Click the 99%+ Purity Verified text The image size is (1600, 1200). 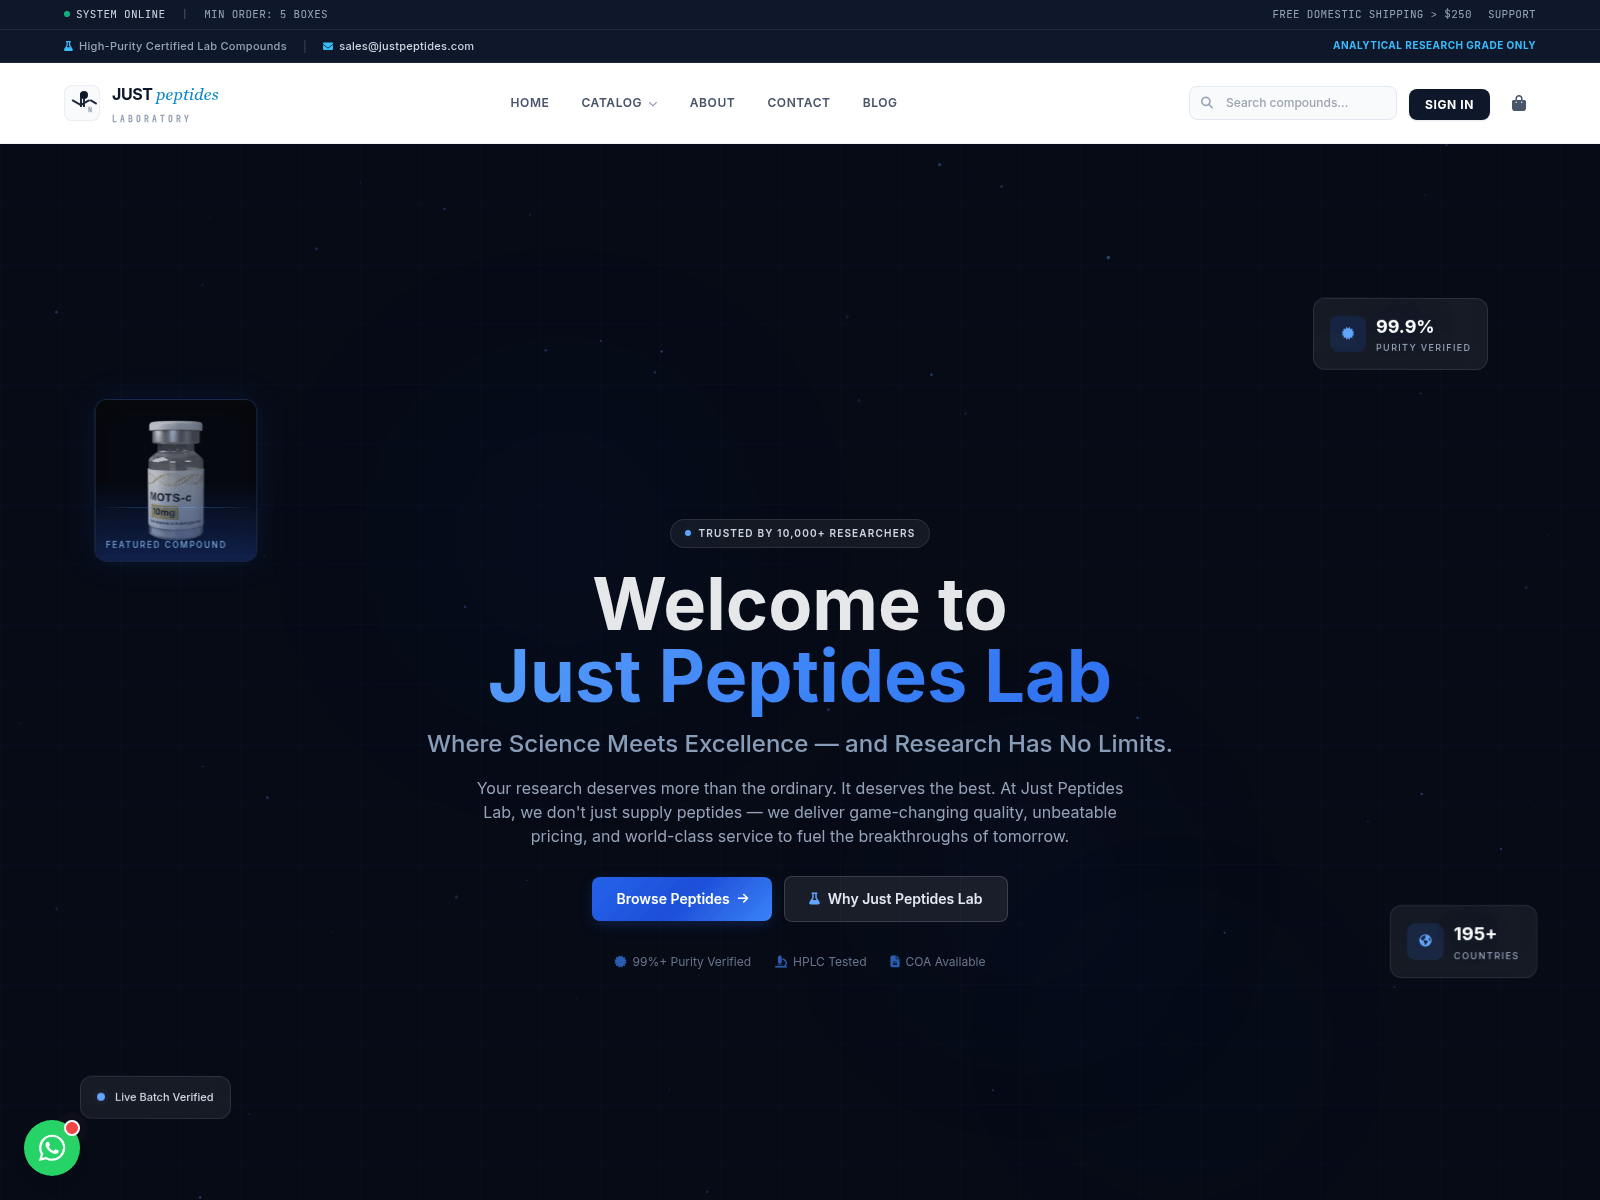(x=691, y=962)
